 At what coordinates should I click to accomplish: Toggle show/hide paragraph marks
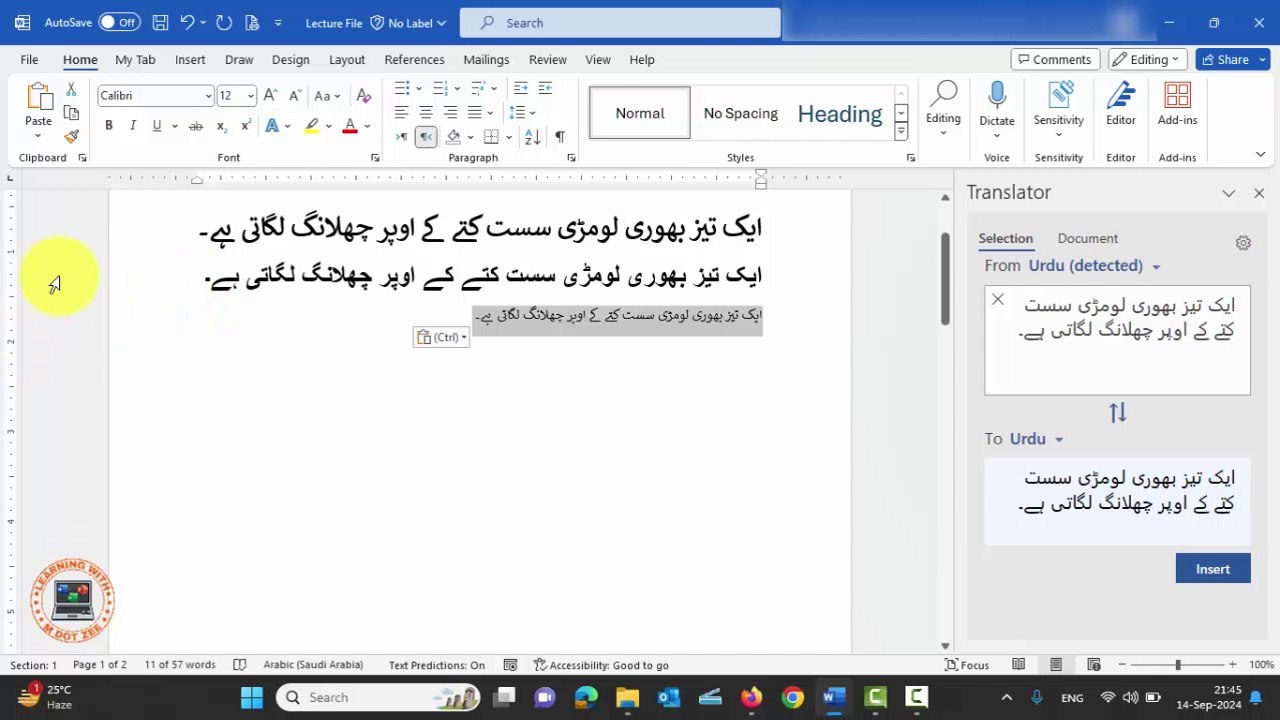[x=560, y=136]
